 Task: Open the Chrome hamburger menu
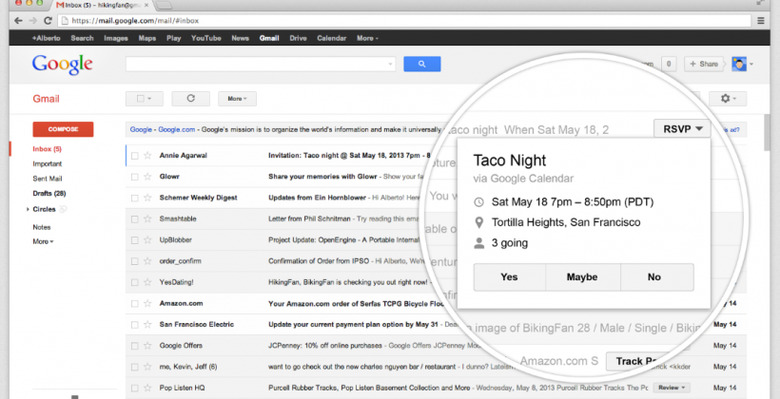click(x=761, y=21)
